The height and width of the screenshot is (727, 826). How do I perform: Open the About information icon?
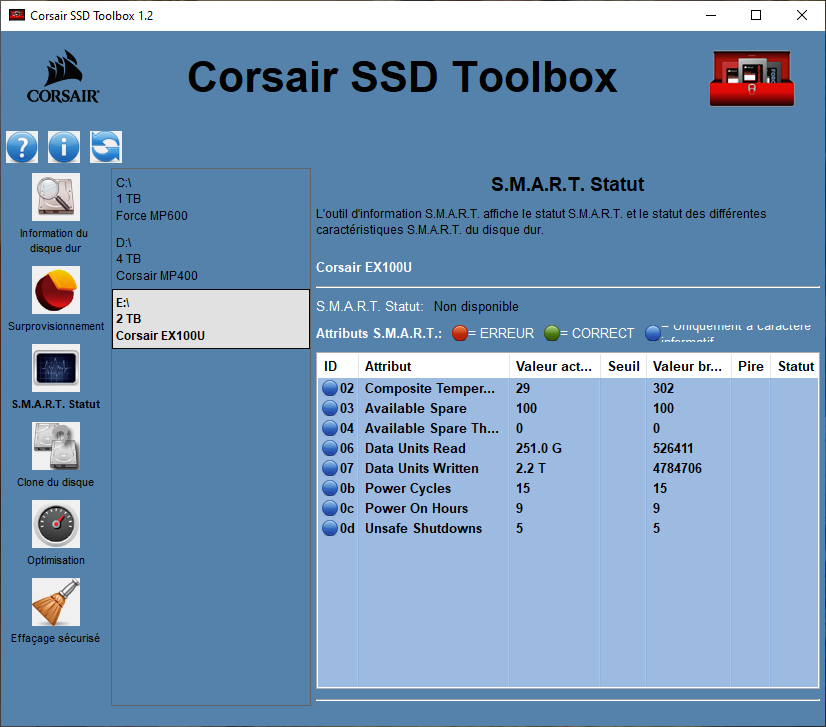tap(64, 146)
